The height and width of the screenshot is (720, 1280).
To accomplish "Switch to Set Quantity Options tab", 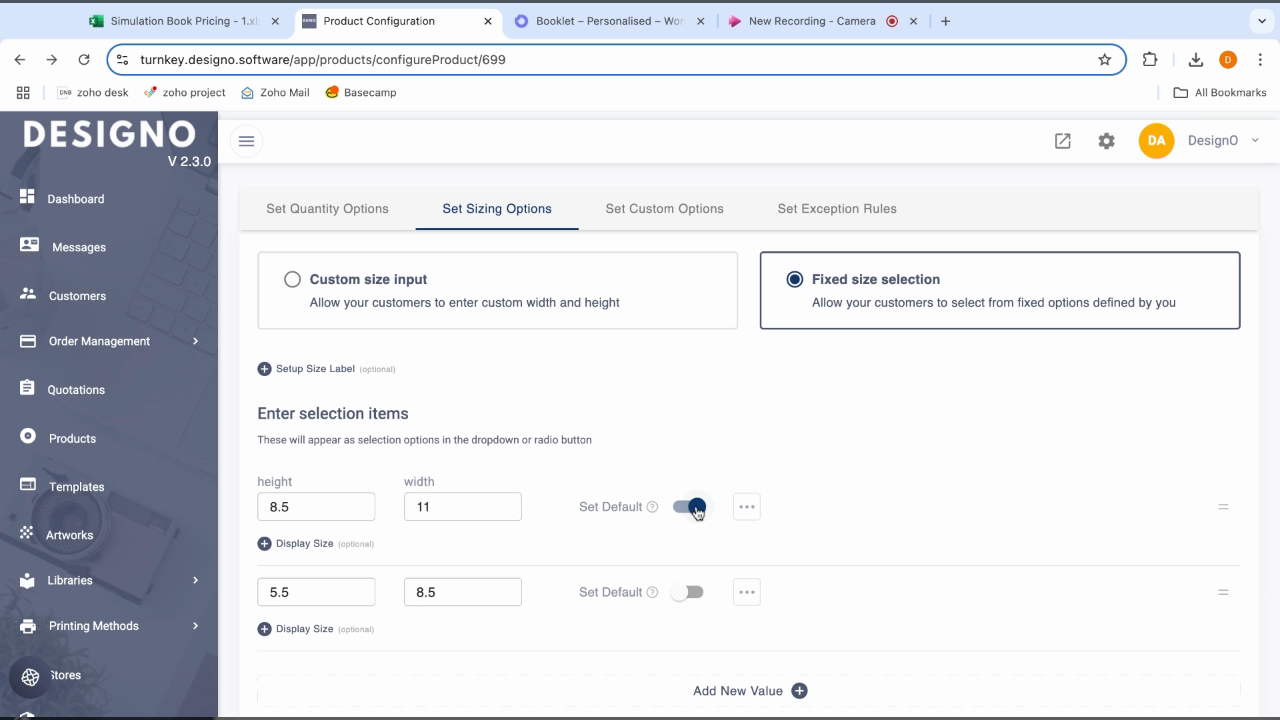I will pyautogui.click(x=327, y=209).
